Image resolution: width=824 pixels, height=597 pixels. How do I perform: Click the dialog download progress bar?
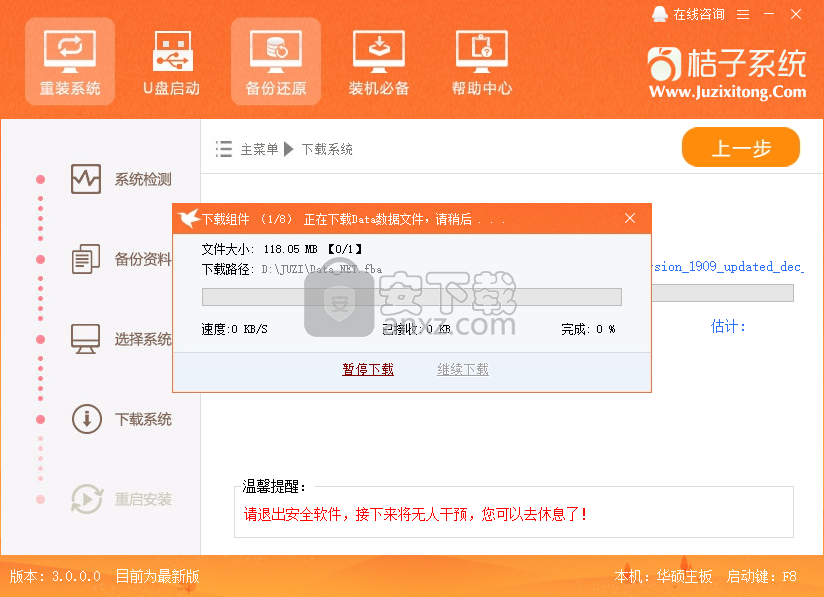tap(412, 297)
